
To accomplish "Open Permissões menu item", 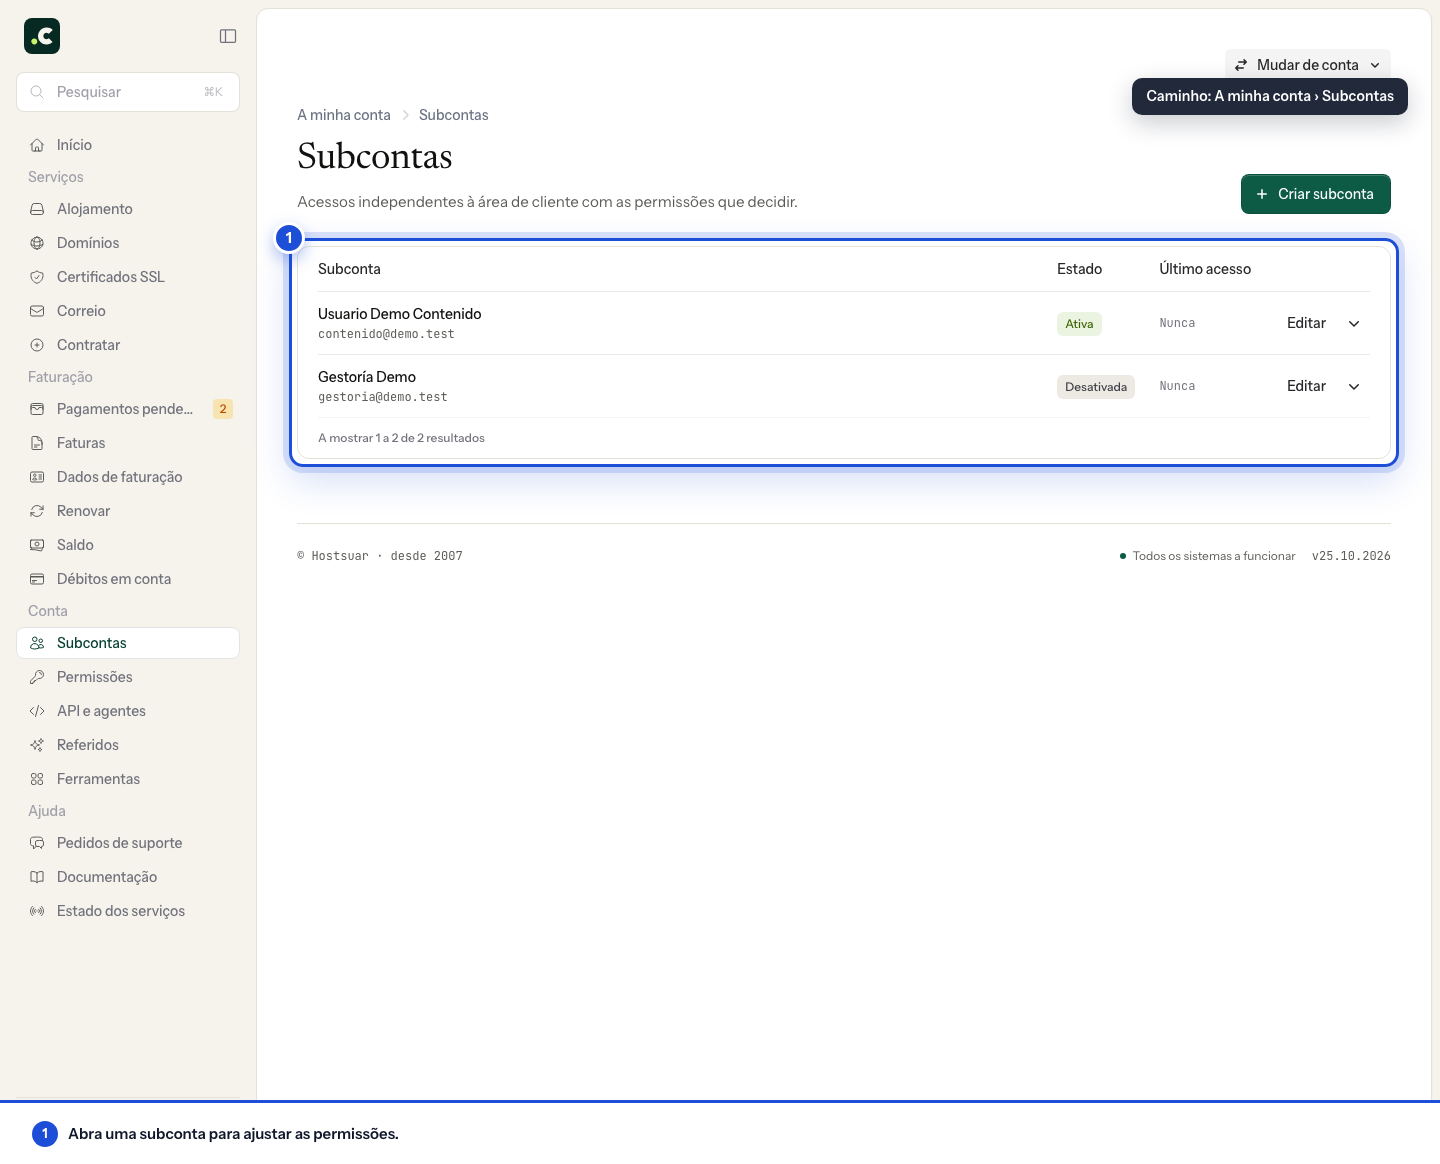I will pyautogui.click(x=128, y=677).
